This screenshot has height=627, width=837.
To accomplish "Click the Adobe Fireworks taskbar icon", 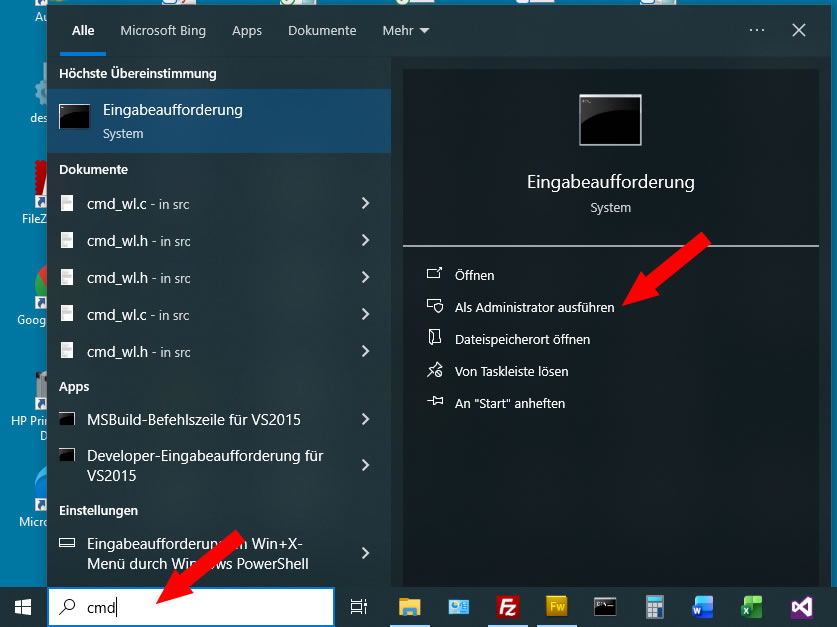I will tap(556, 606).
